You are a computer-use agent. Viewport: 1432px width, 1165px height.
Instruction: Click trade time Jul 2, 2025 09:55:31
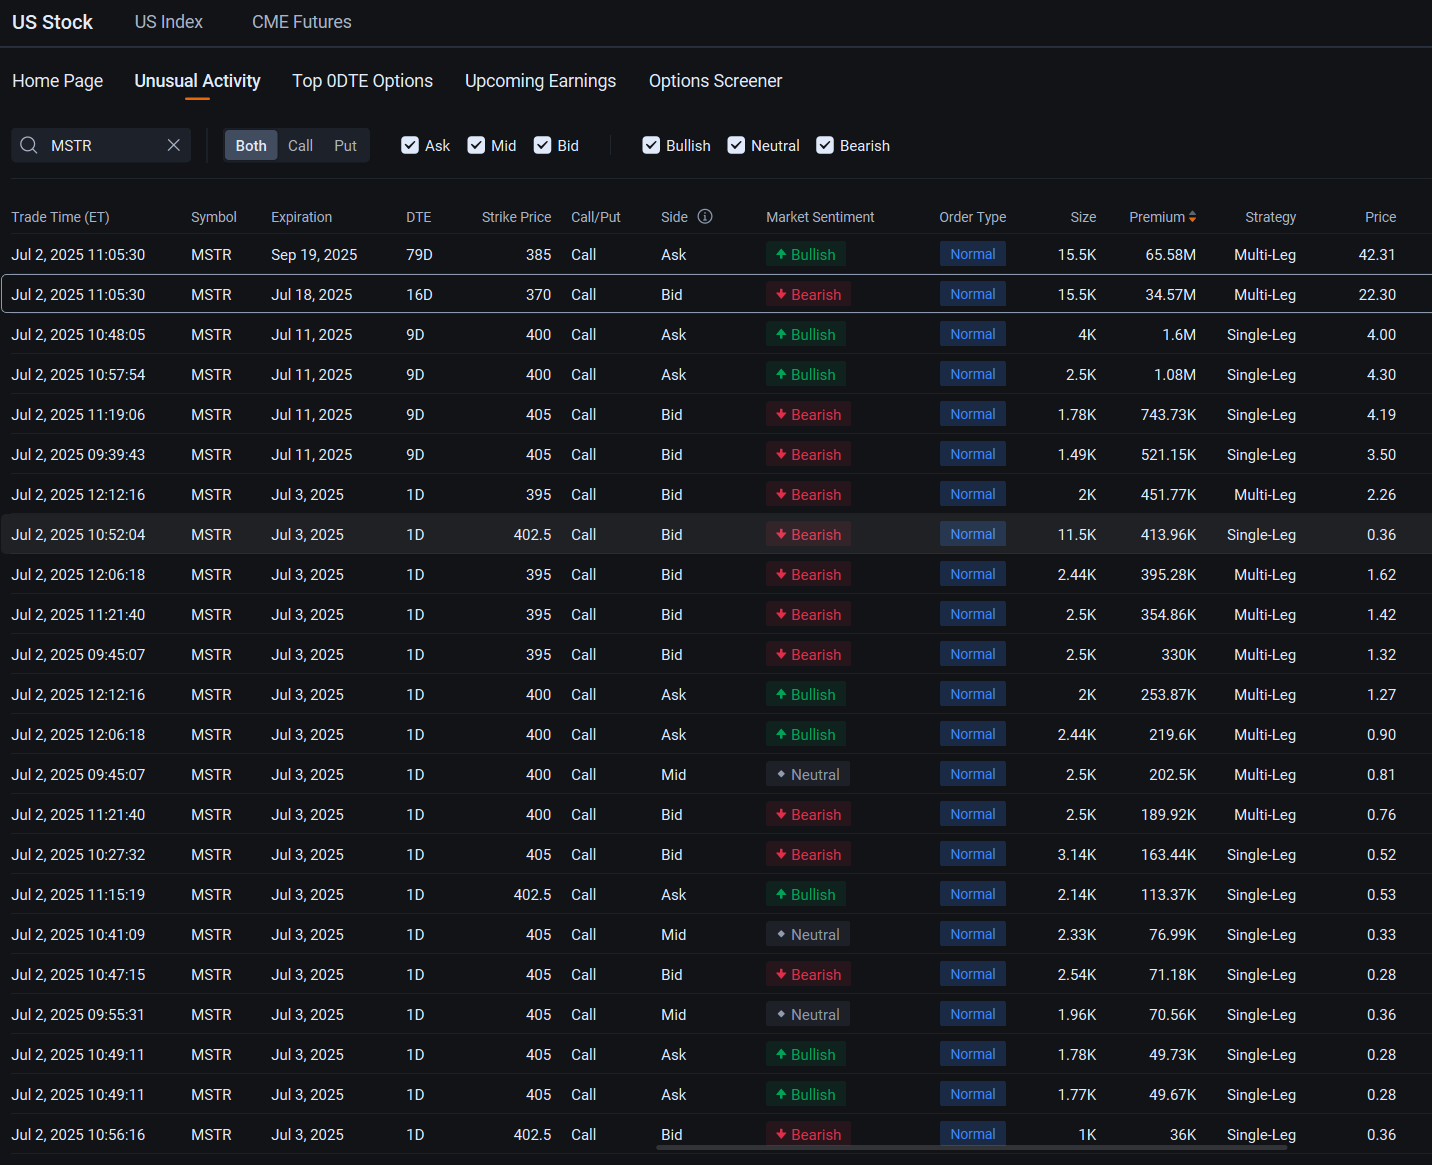coord(78,1015)
